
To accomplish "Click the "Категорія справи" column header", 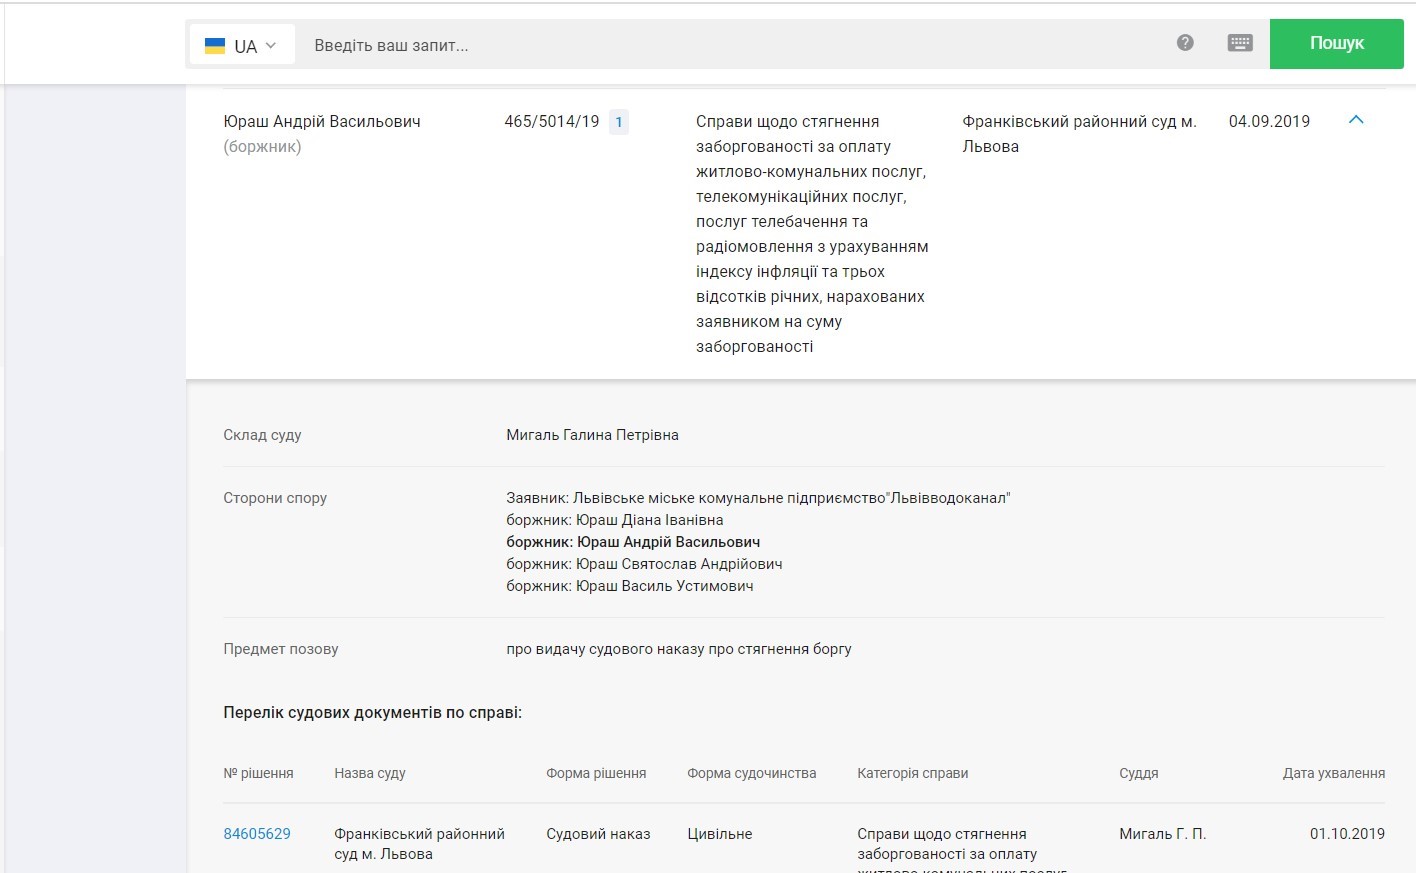I will [x=912, y=773].
